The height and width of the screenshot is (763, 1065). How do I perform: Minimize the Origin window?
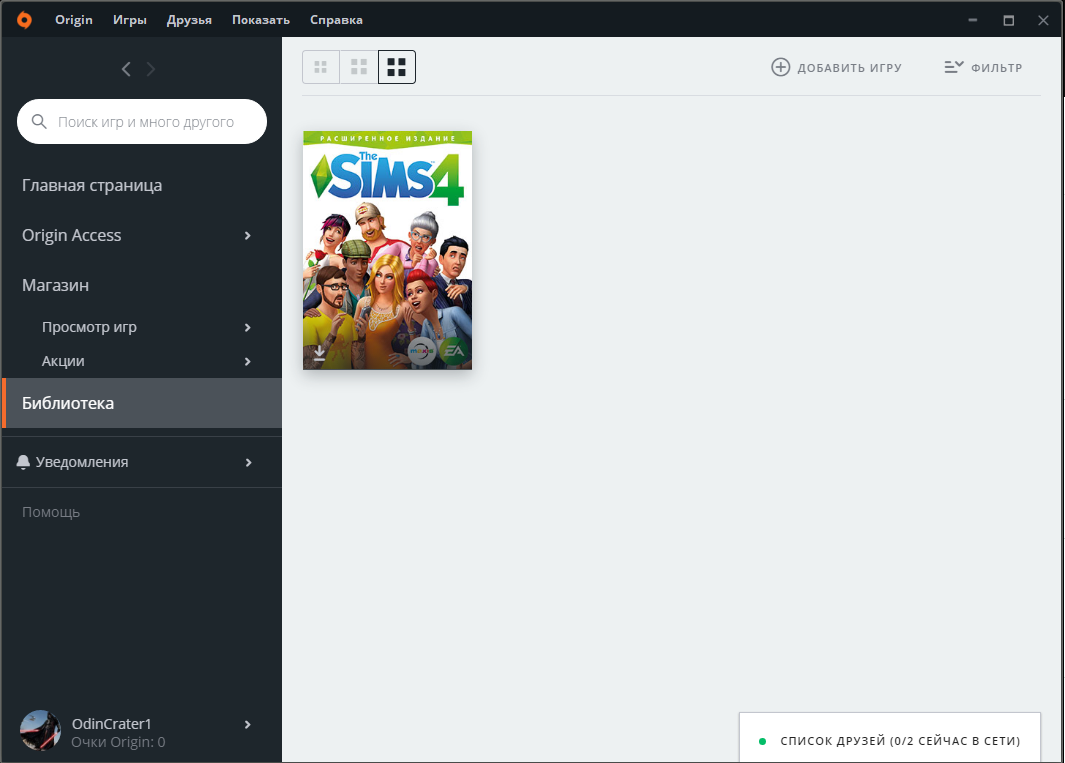pos(973,20)
